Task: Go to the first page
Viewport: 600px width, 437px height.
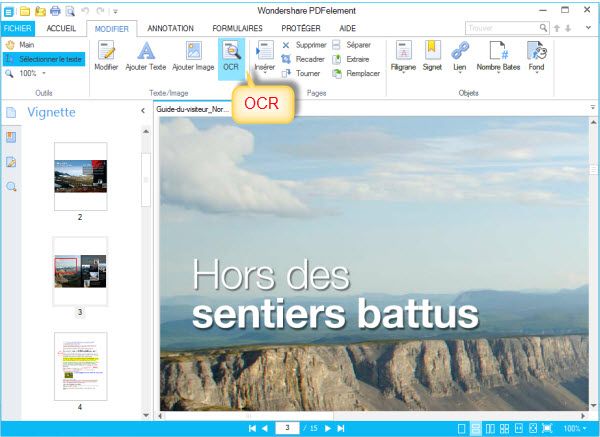Action: pos(252,428)
